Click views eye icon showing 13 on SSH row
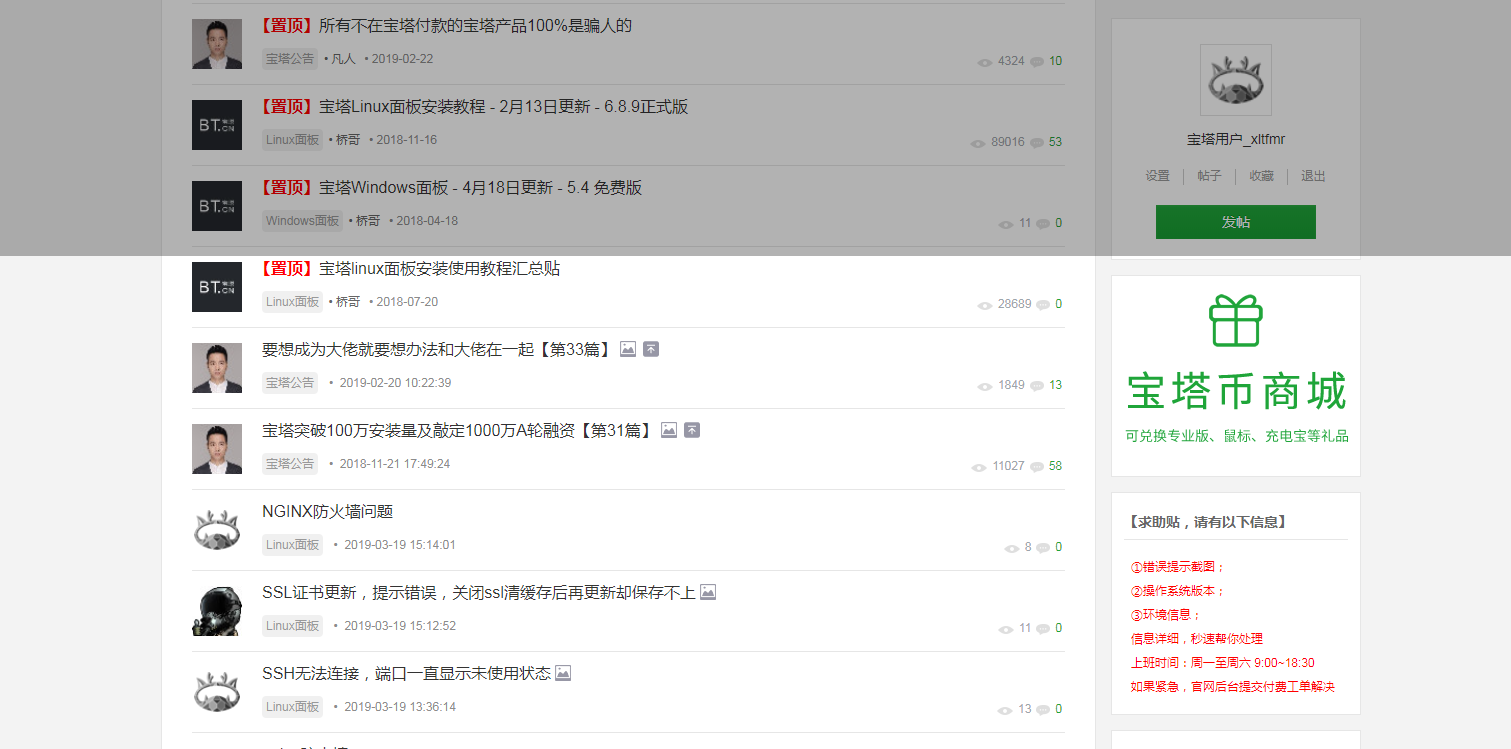Screen dimensions: 1511x749 point(1006,710)
